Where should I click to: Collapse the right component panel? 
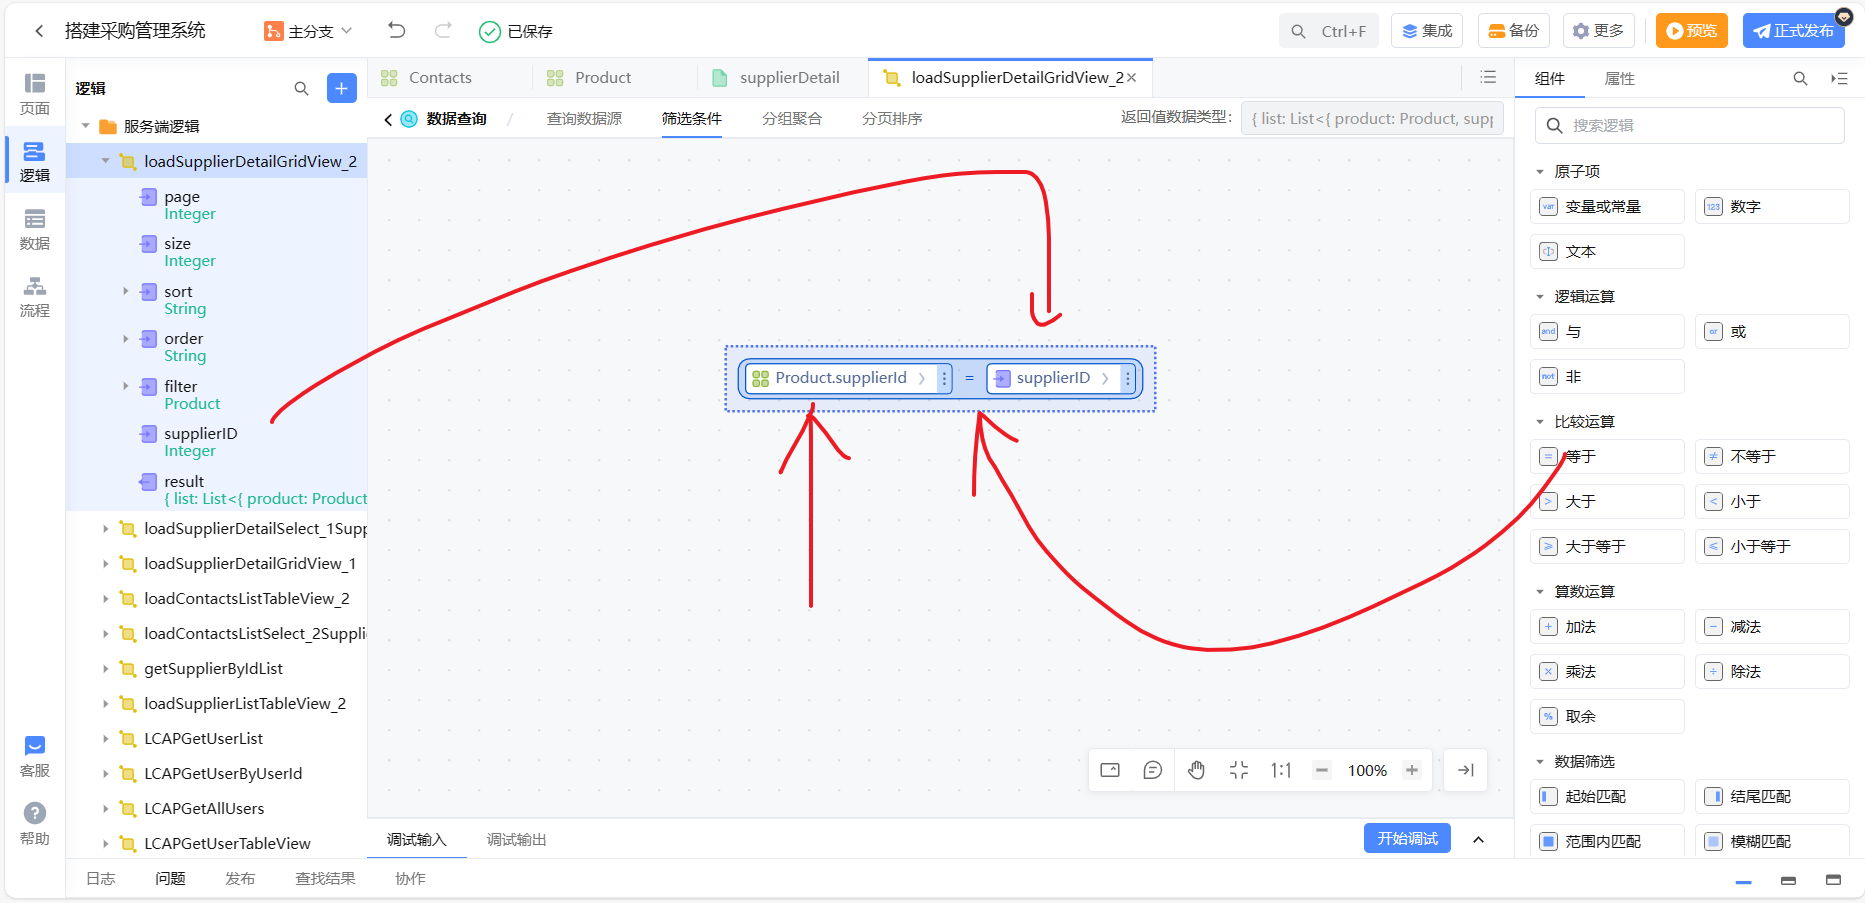coord(1839,78)
